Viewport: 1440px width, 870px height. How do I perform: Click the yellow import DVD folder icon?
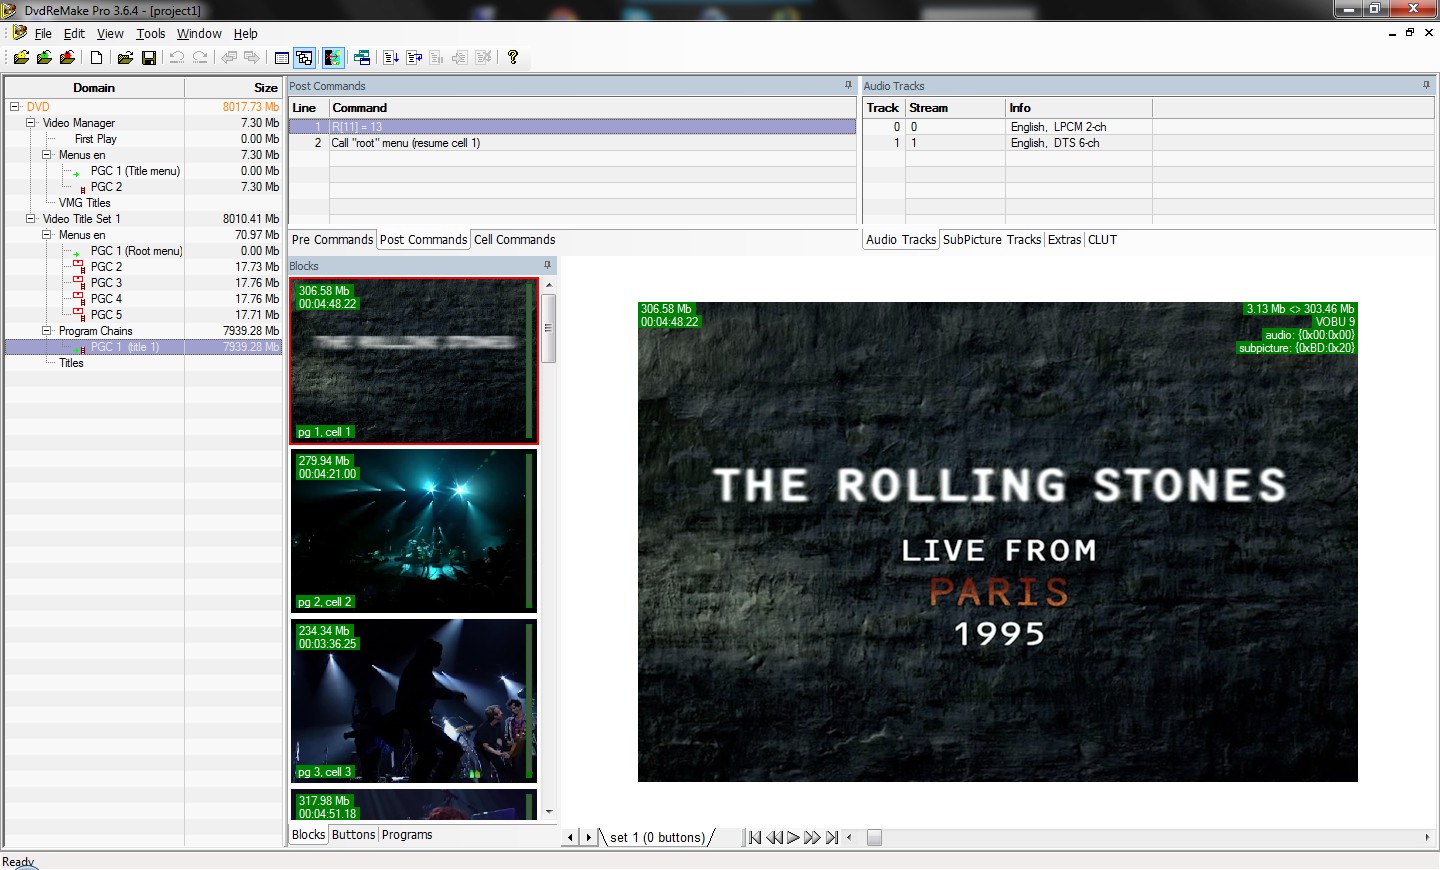[x=21, y=58]
